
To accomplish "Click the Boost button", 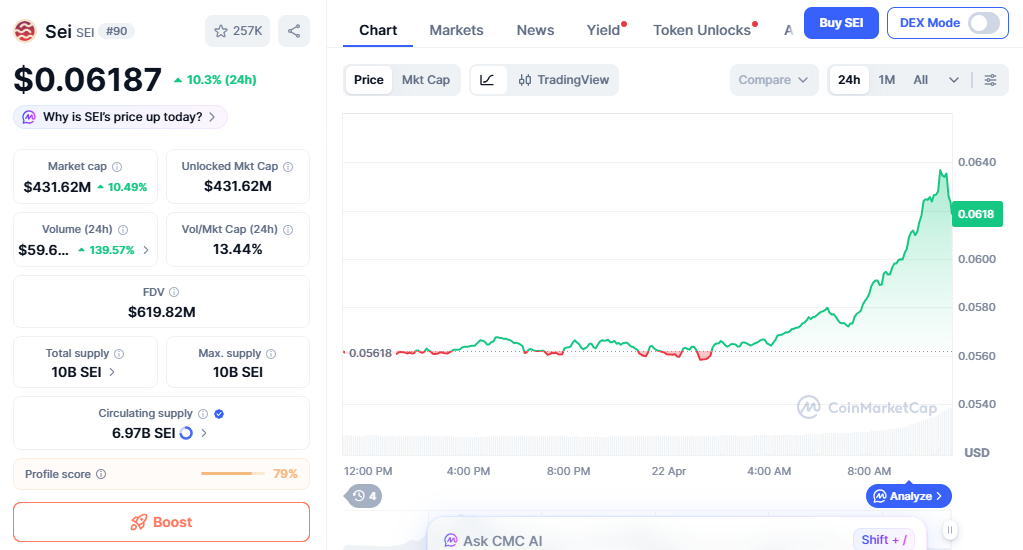I will coord(161,522).
